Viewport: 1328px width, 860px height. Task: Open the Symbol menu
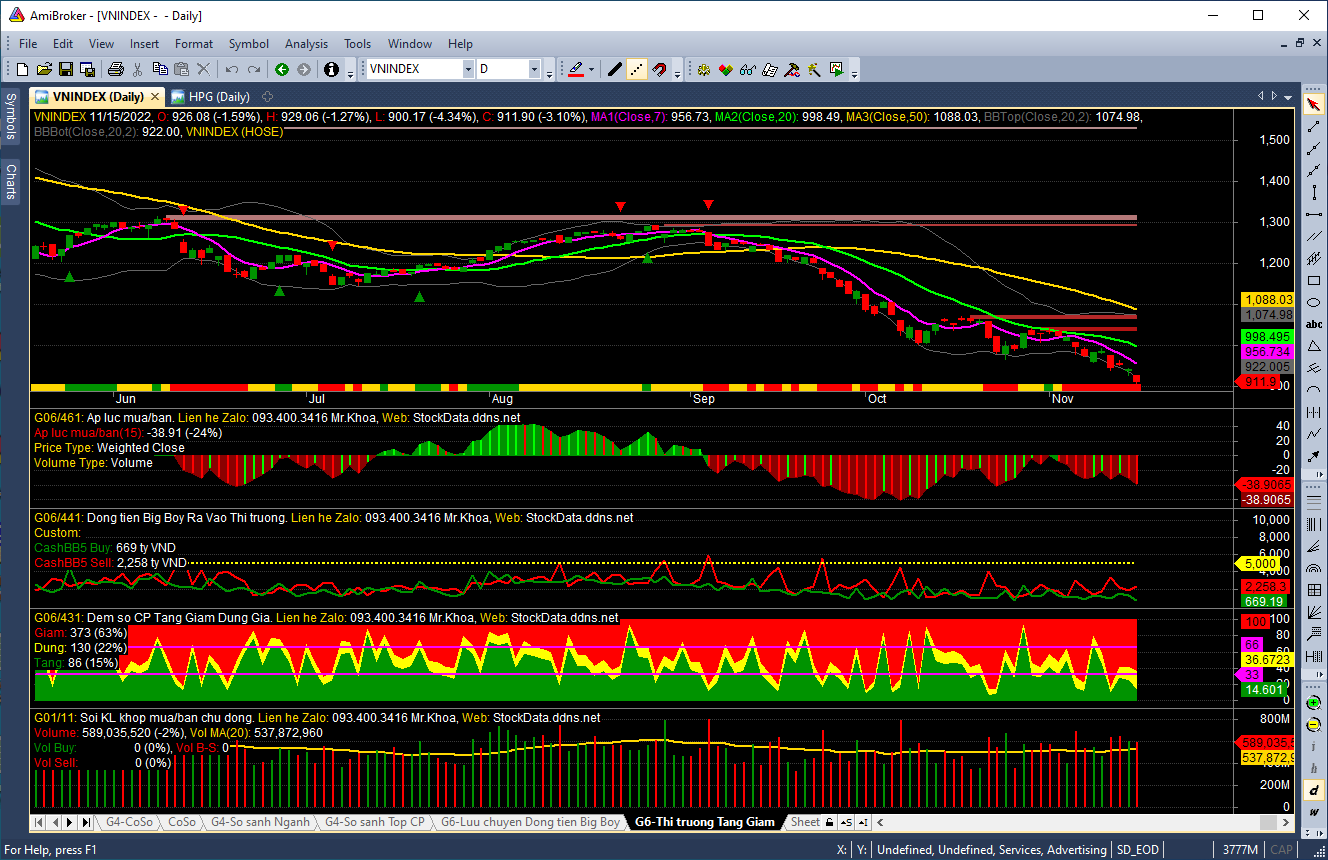pyautogui.click(x=249, y=44)
